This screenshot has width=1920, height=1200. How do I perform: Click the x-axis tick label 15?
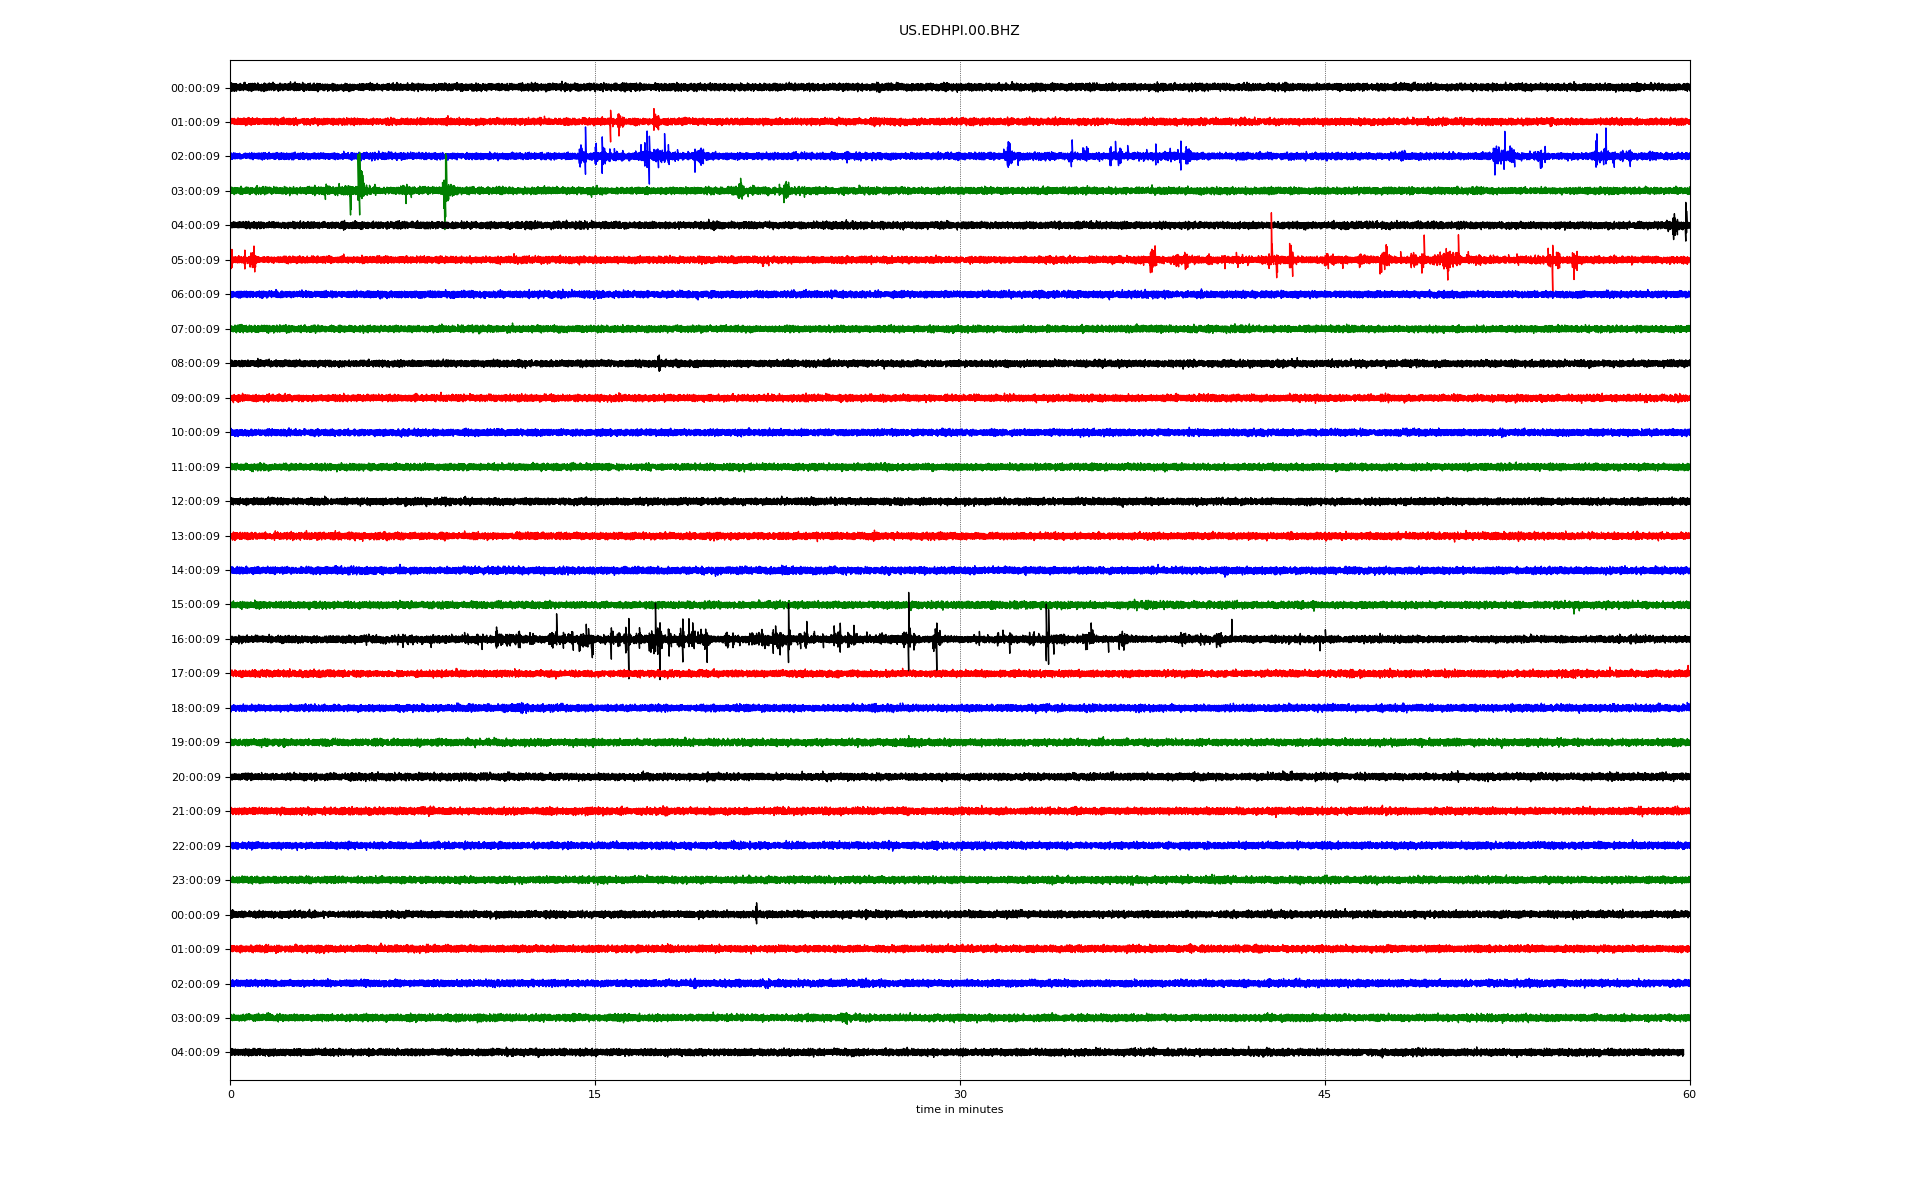(595, 1094)
